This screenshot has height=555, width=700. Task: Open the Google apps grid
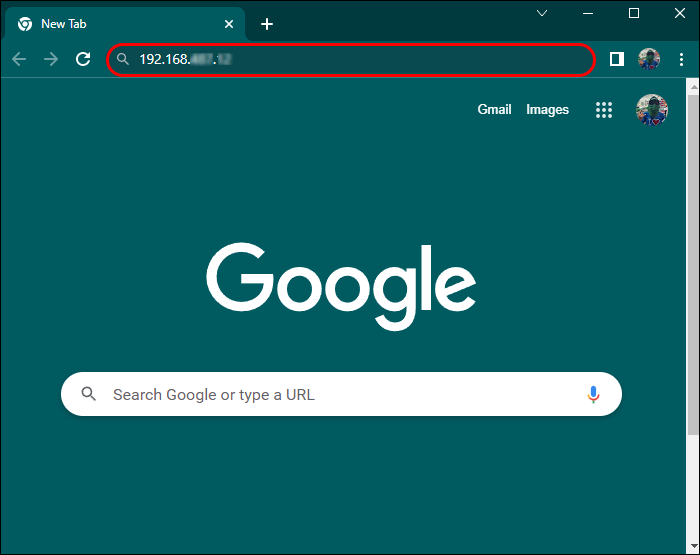click(x=604, y=110)
